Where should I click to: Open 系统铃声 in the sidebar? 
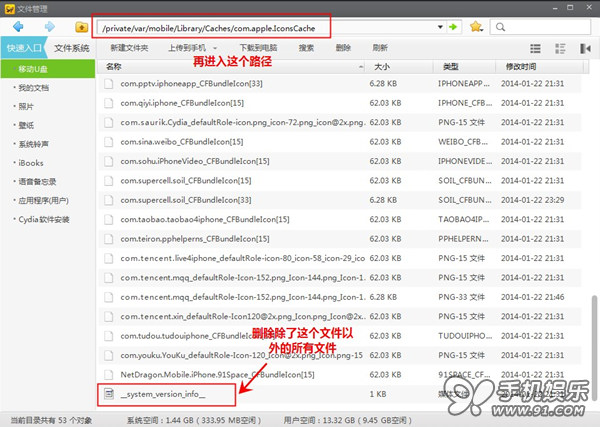pyautogui.click(x=34, y=144)
